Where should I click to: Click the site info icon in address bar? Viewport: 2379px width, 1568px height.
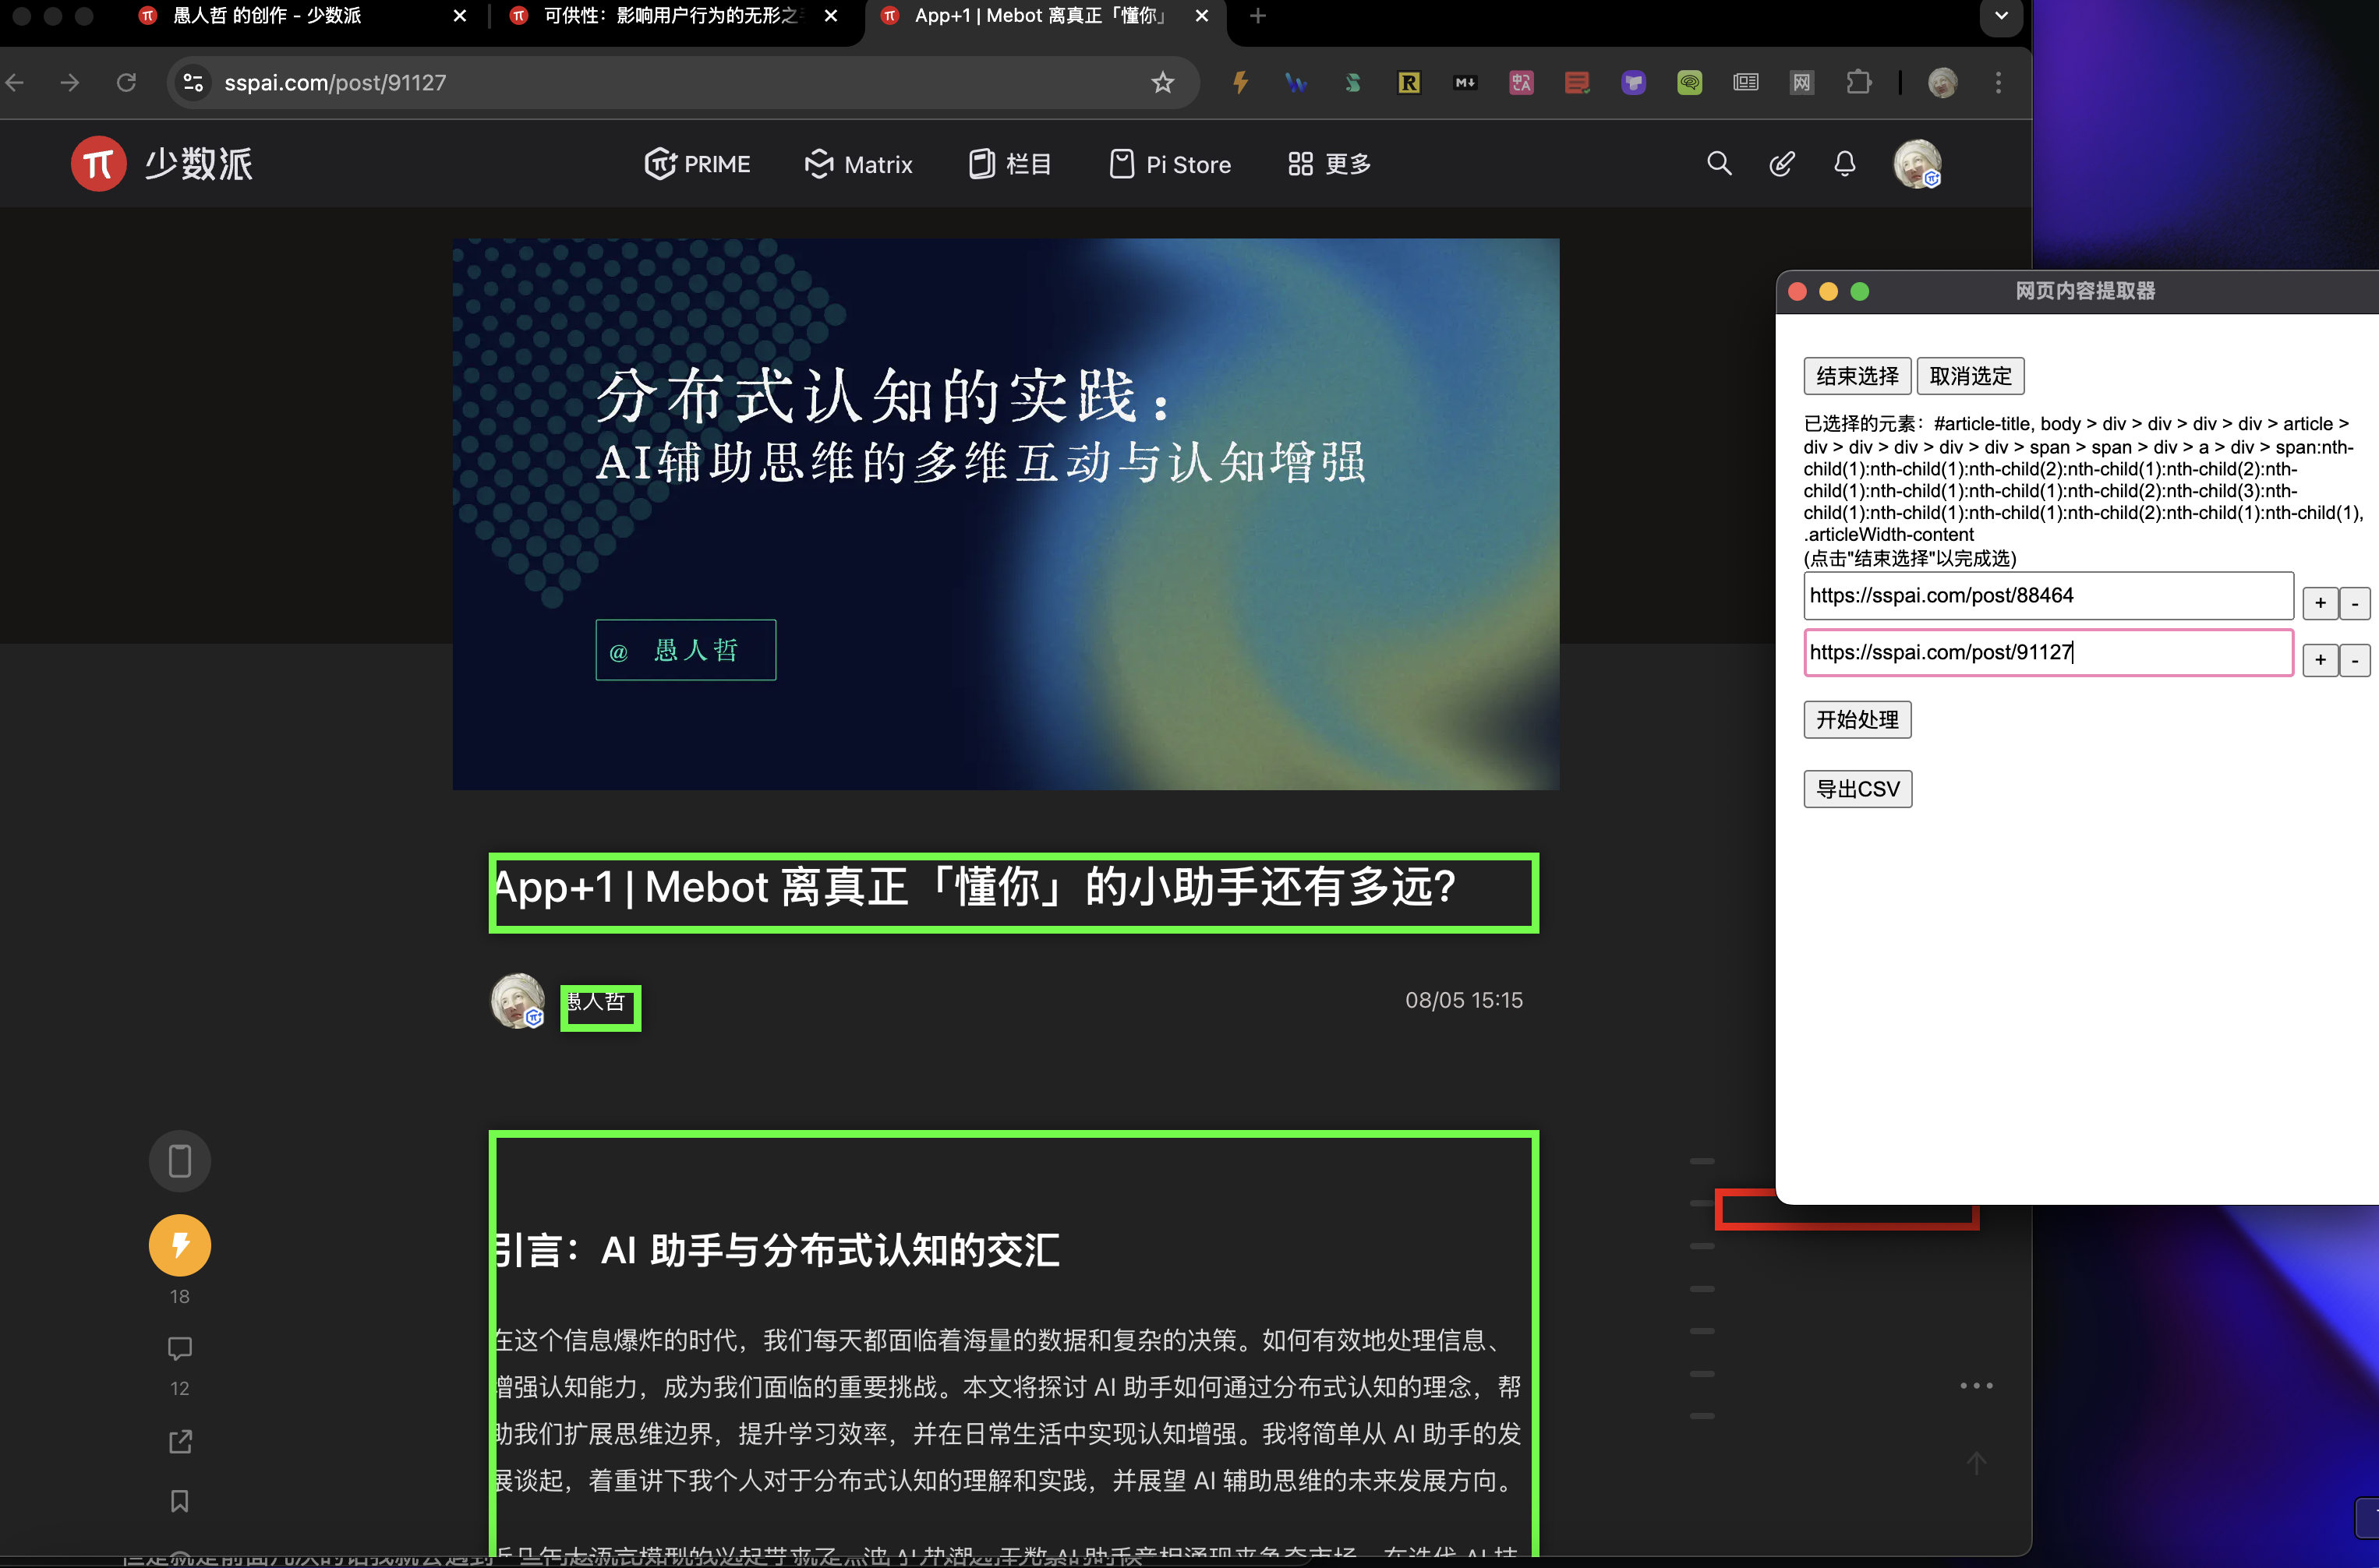pyautogui.click(x=193, y=82)
